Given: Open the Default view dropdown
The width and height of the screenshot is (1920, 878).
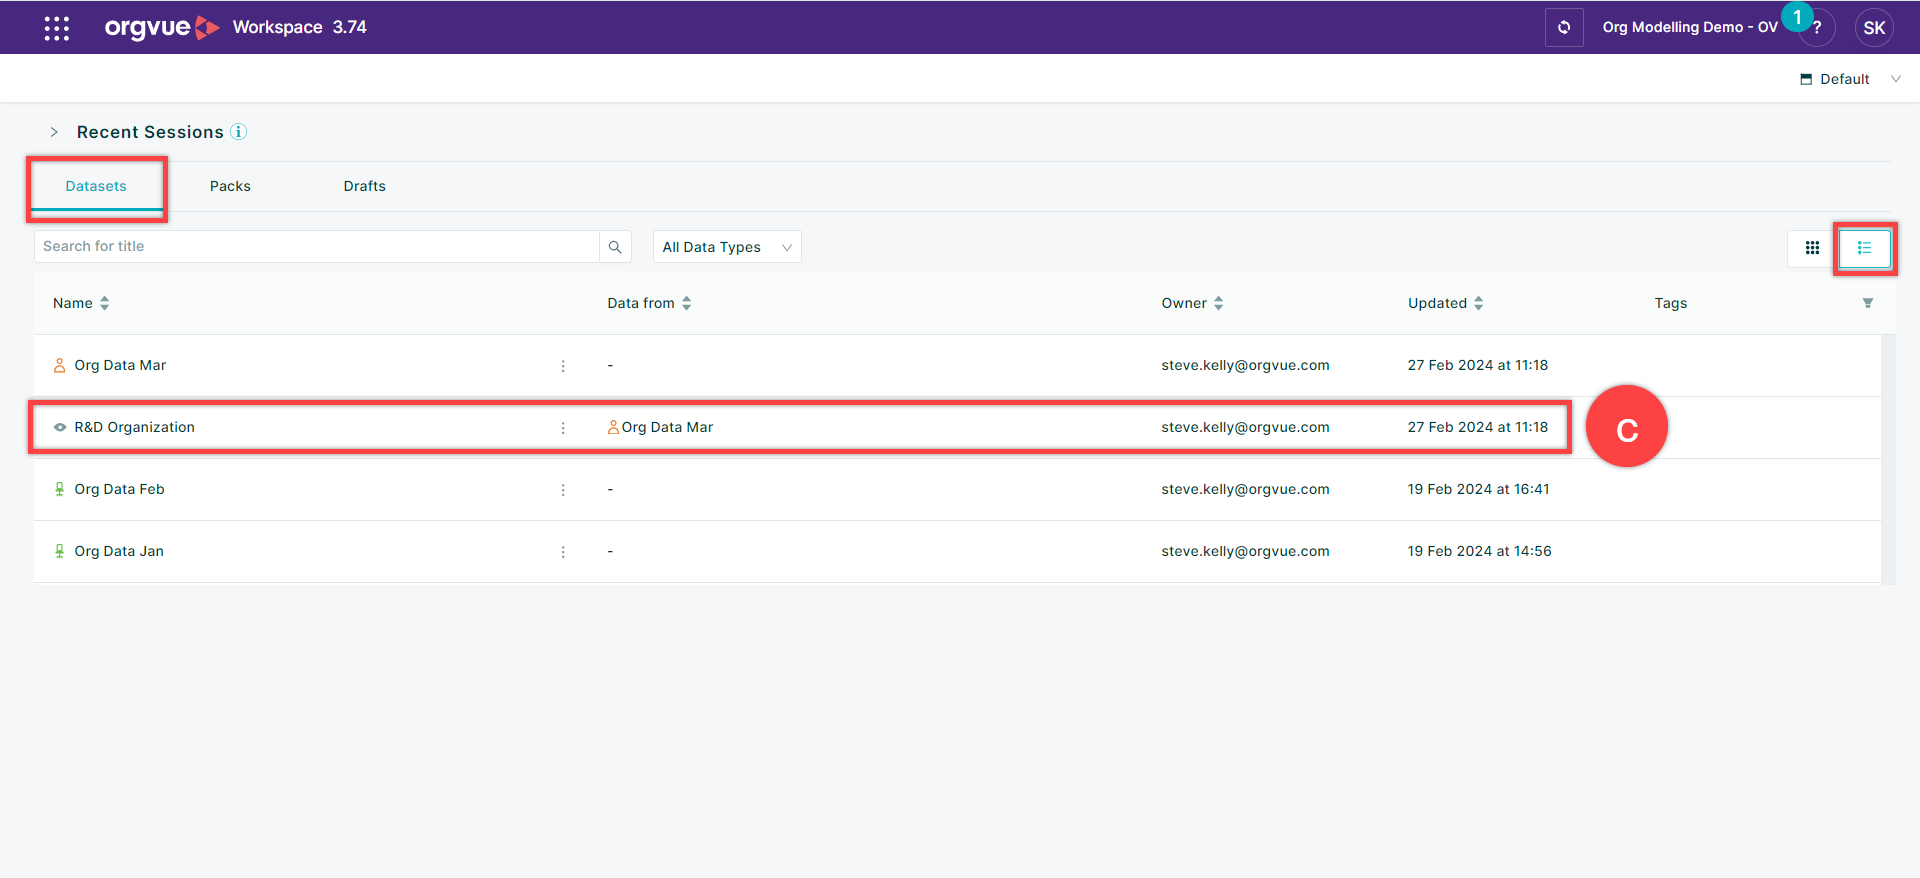Looking at the screenshot, I should pyautogui.click(x=1850, y=79).
